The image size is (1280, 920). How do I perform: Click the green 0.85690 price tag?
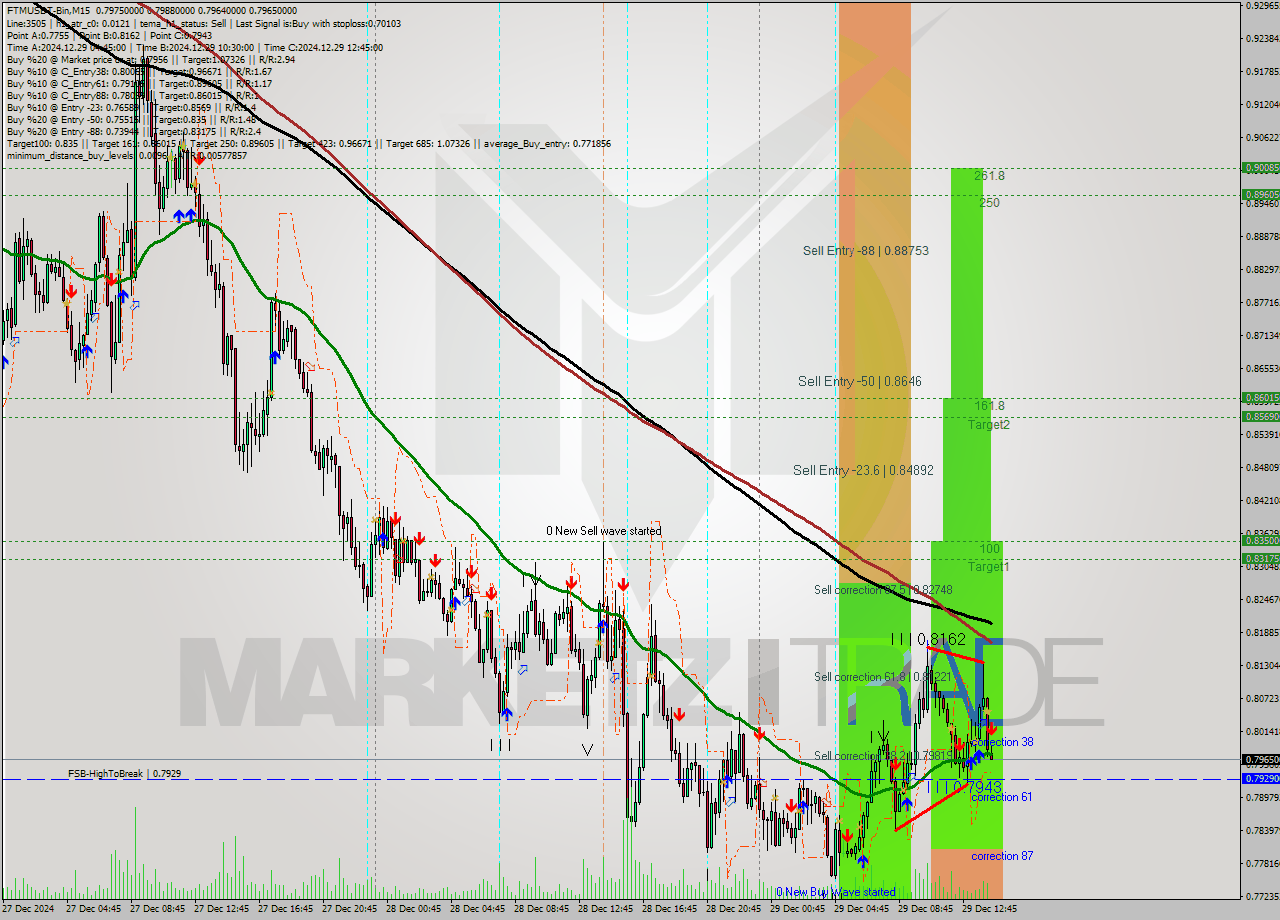pyautogui.click(x=1260, y=416)
